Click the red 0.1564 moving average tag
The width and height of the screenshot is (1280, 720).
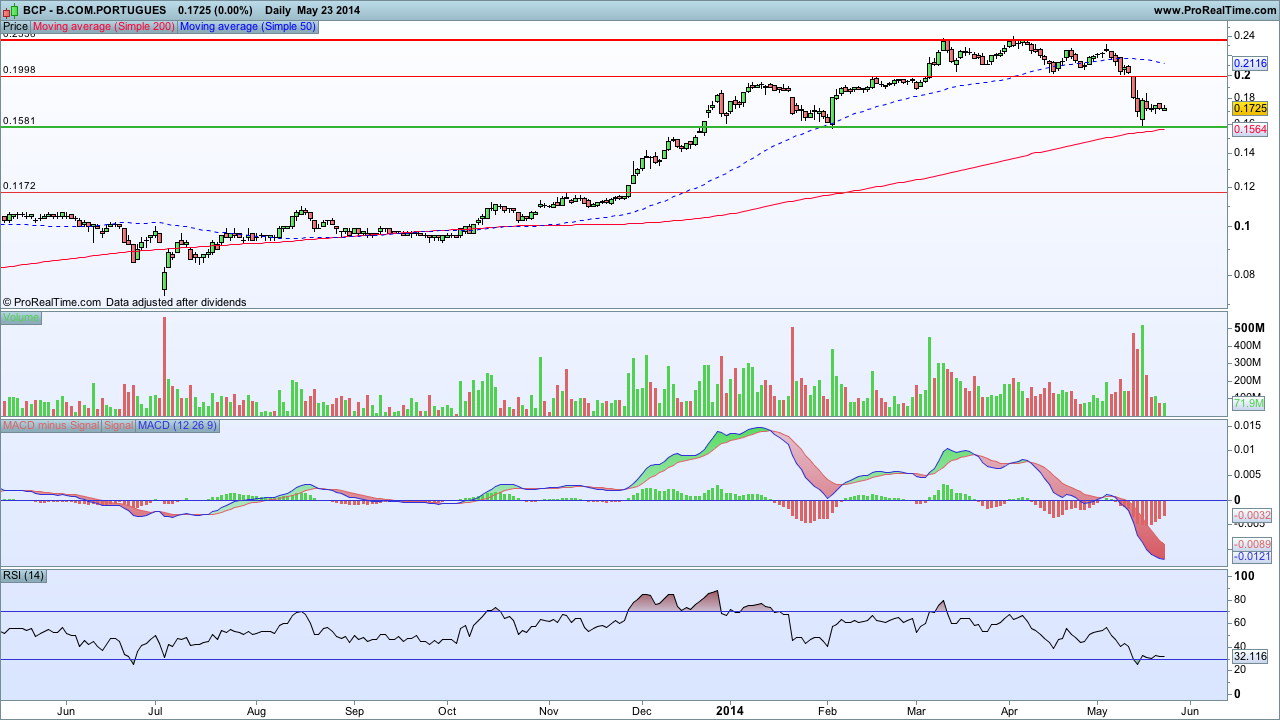click(1250, 130)
